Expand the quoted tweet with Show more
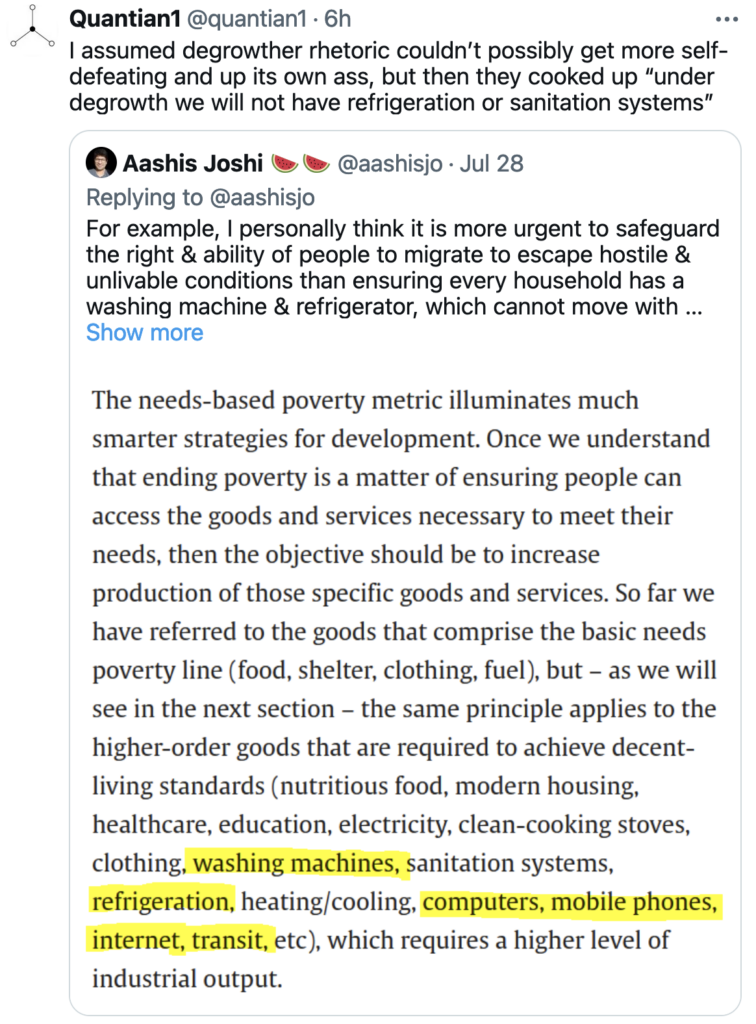The width and height of the screenshot is (756, 1024). click(144, 333)
